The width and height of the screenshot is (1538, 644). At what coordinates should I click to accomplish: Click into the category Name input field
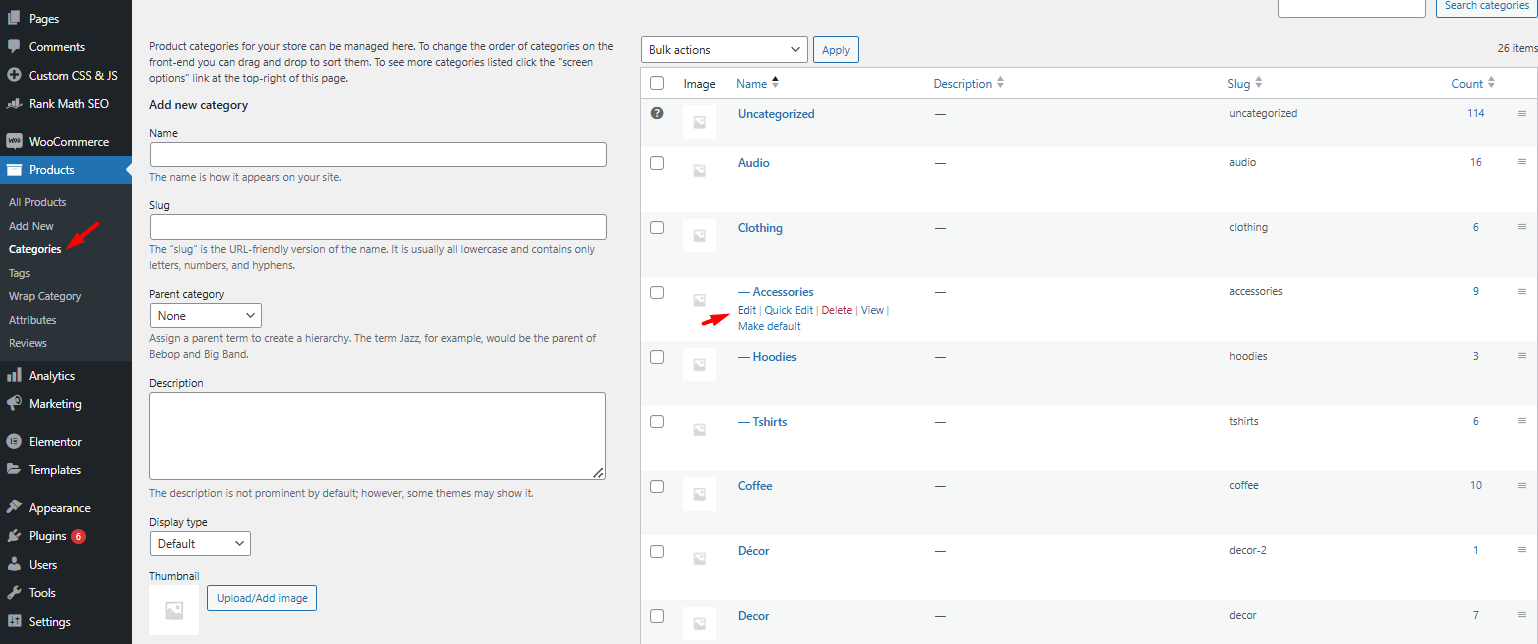pos(378,155)
